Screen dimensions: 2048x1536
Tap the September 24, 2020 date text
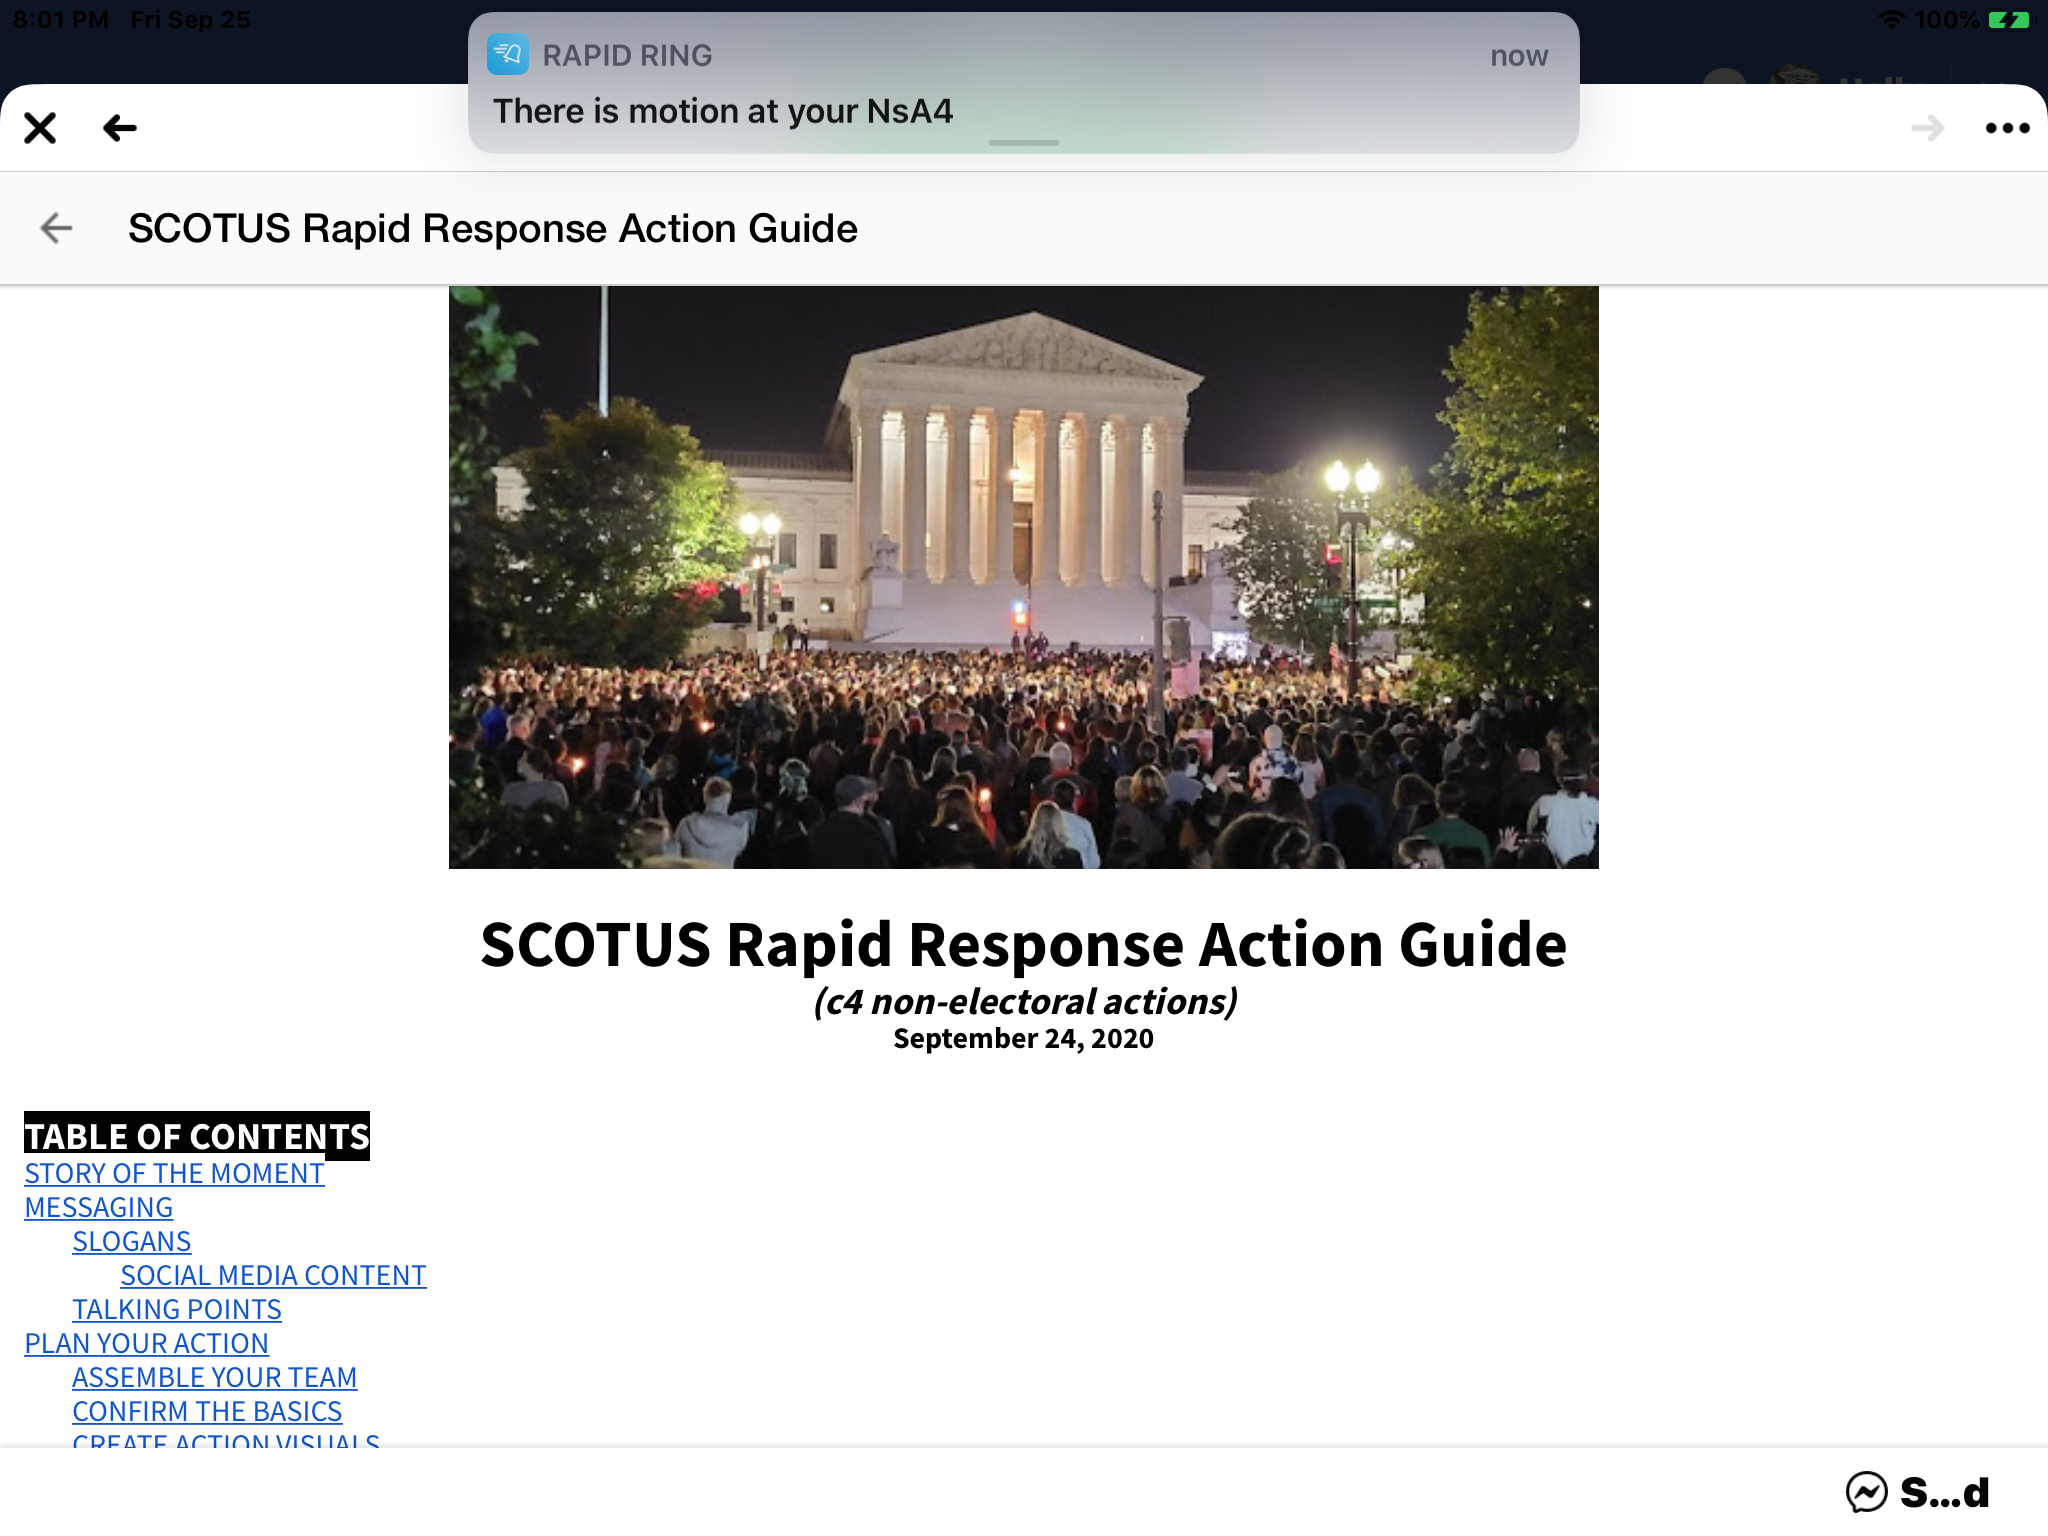point(1023,1038)
